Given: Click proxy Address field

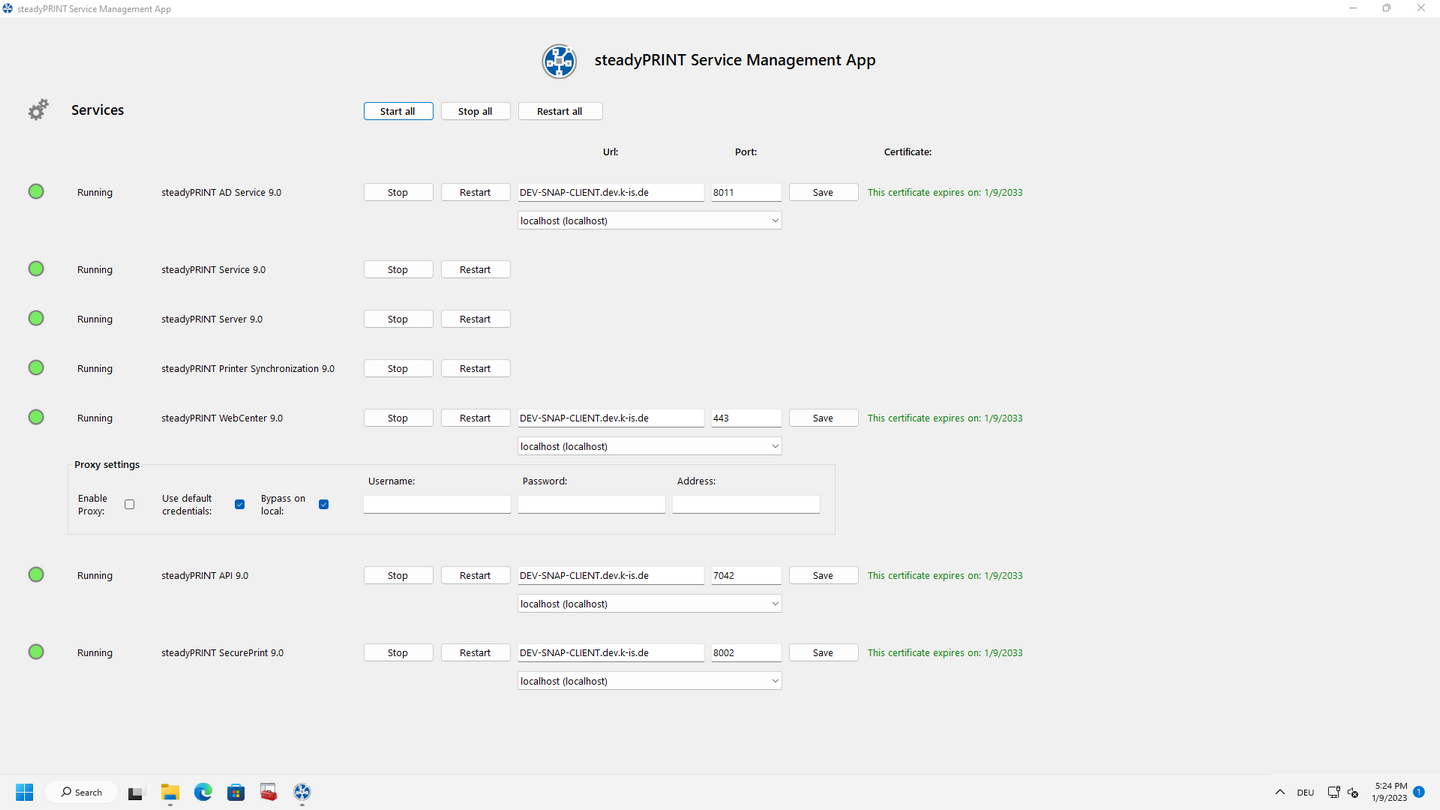Looking at the screenshot, I should tap(746, 504).
